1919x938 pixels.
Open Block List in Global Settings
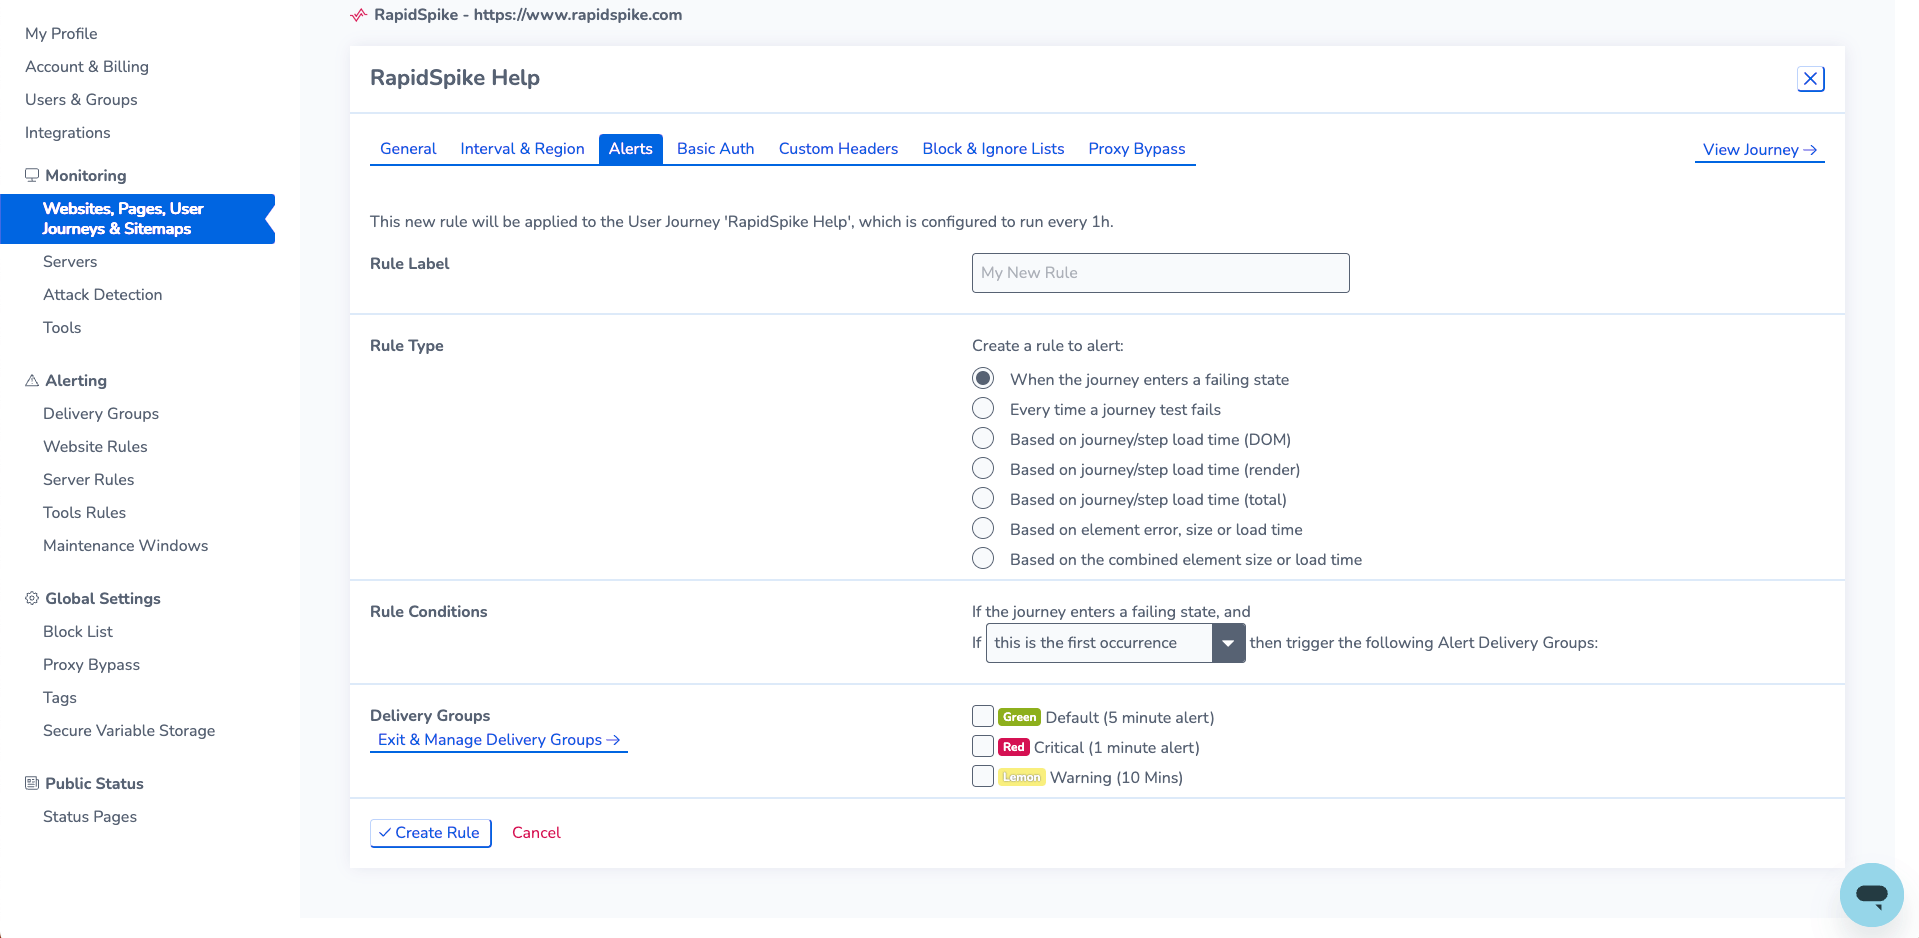(78, 632)
